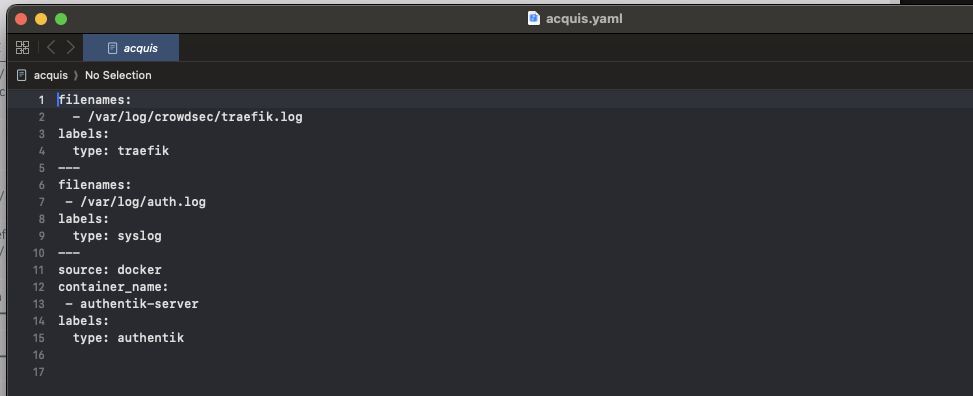
Task: Open the acquis breadcrumb item
Action: point(50,75)
